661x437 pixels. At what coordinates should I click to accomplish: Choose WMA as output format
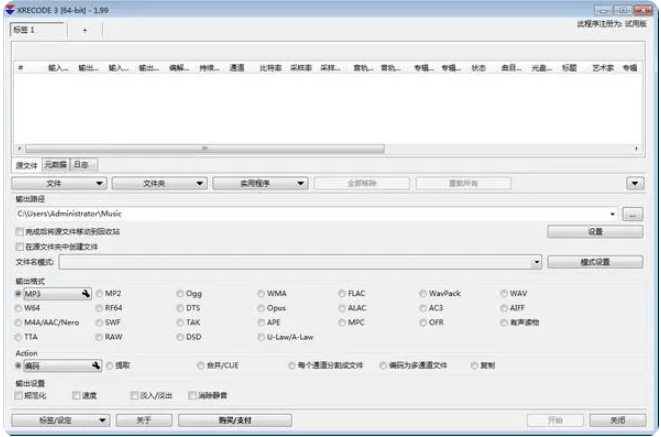pos(261,294)
